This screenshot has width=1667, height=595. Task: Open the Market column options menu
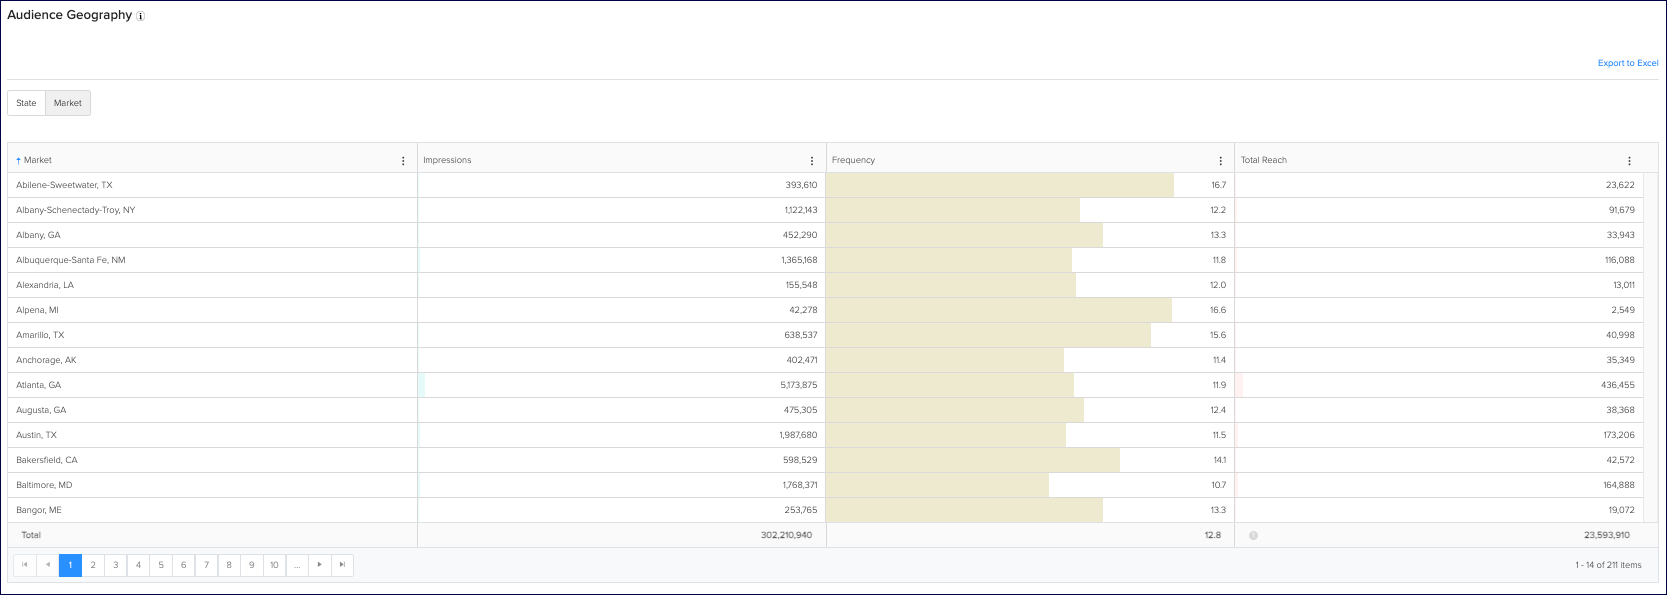(x=403, y=161)
